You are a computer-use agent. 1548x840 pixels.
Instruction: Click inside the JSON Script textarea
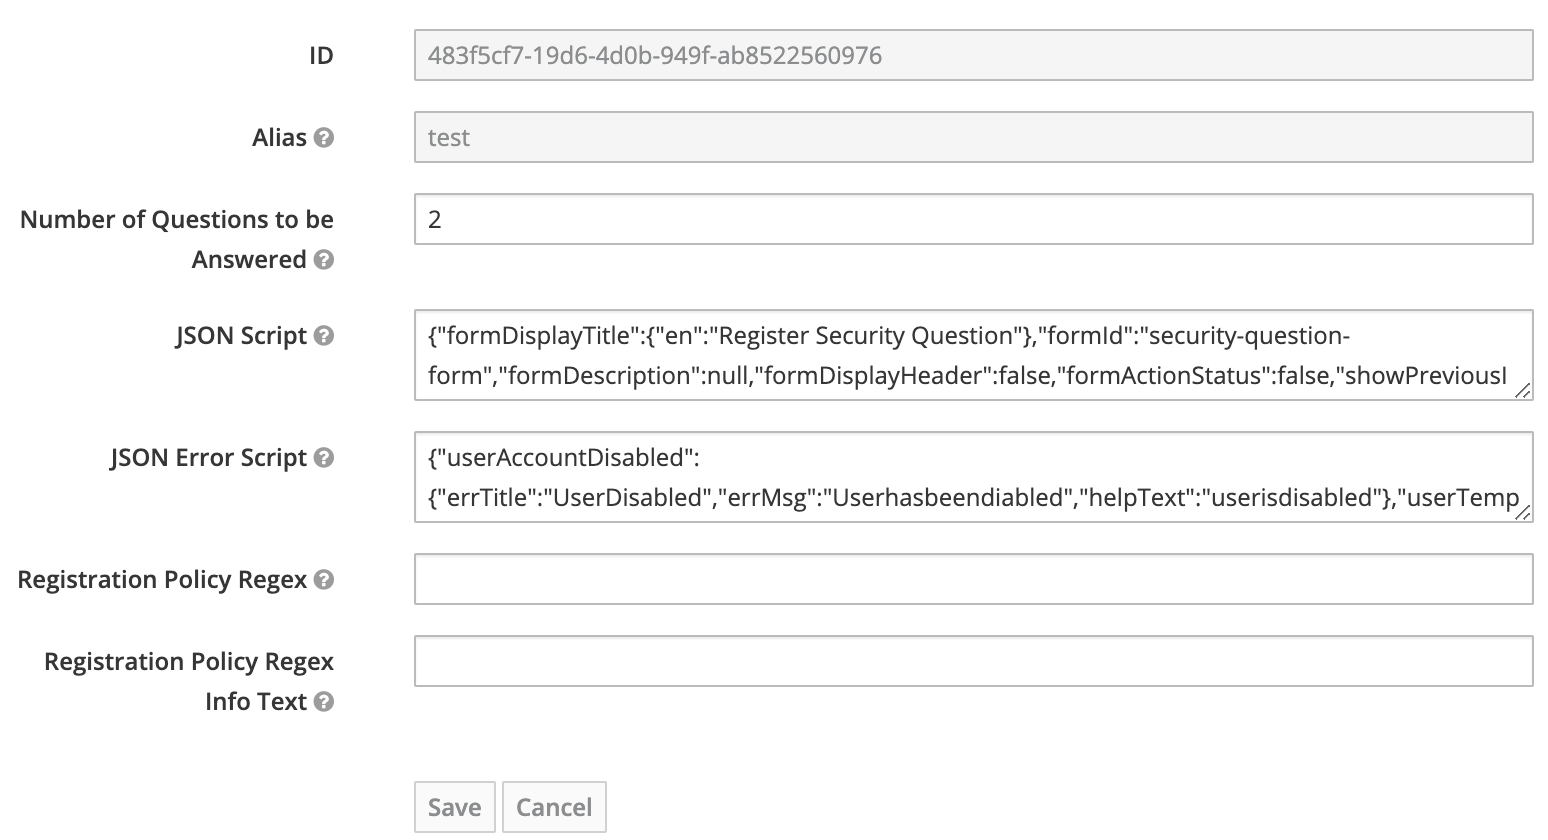tap(974, 355)
